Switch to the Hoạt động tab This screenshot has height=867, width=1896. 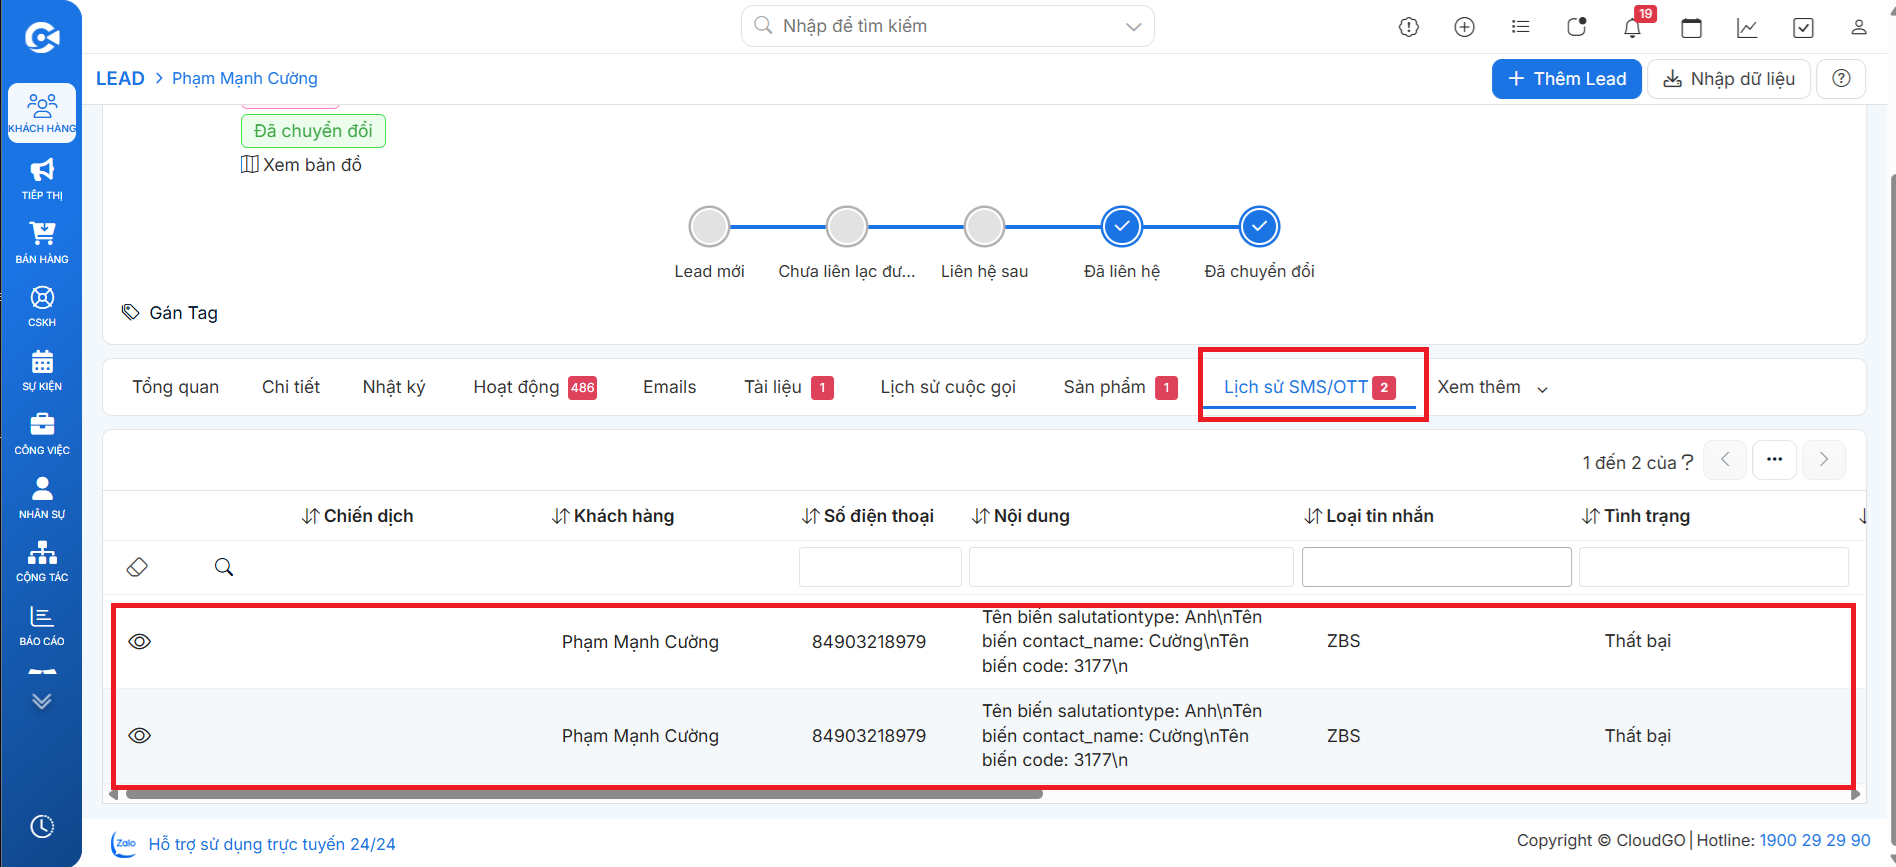534,387
